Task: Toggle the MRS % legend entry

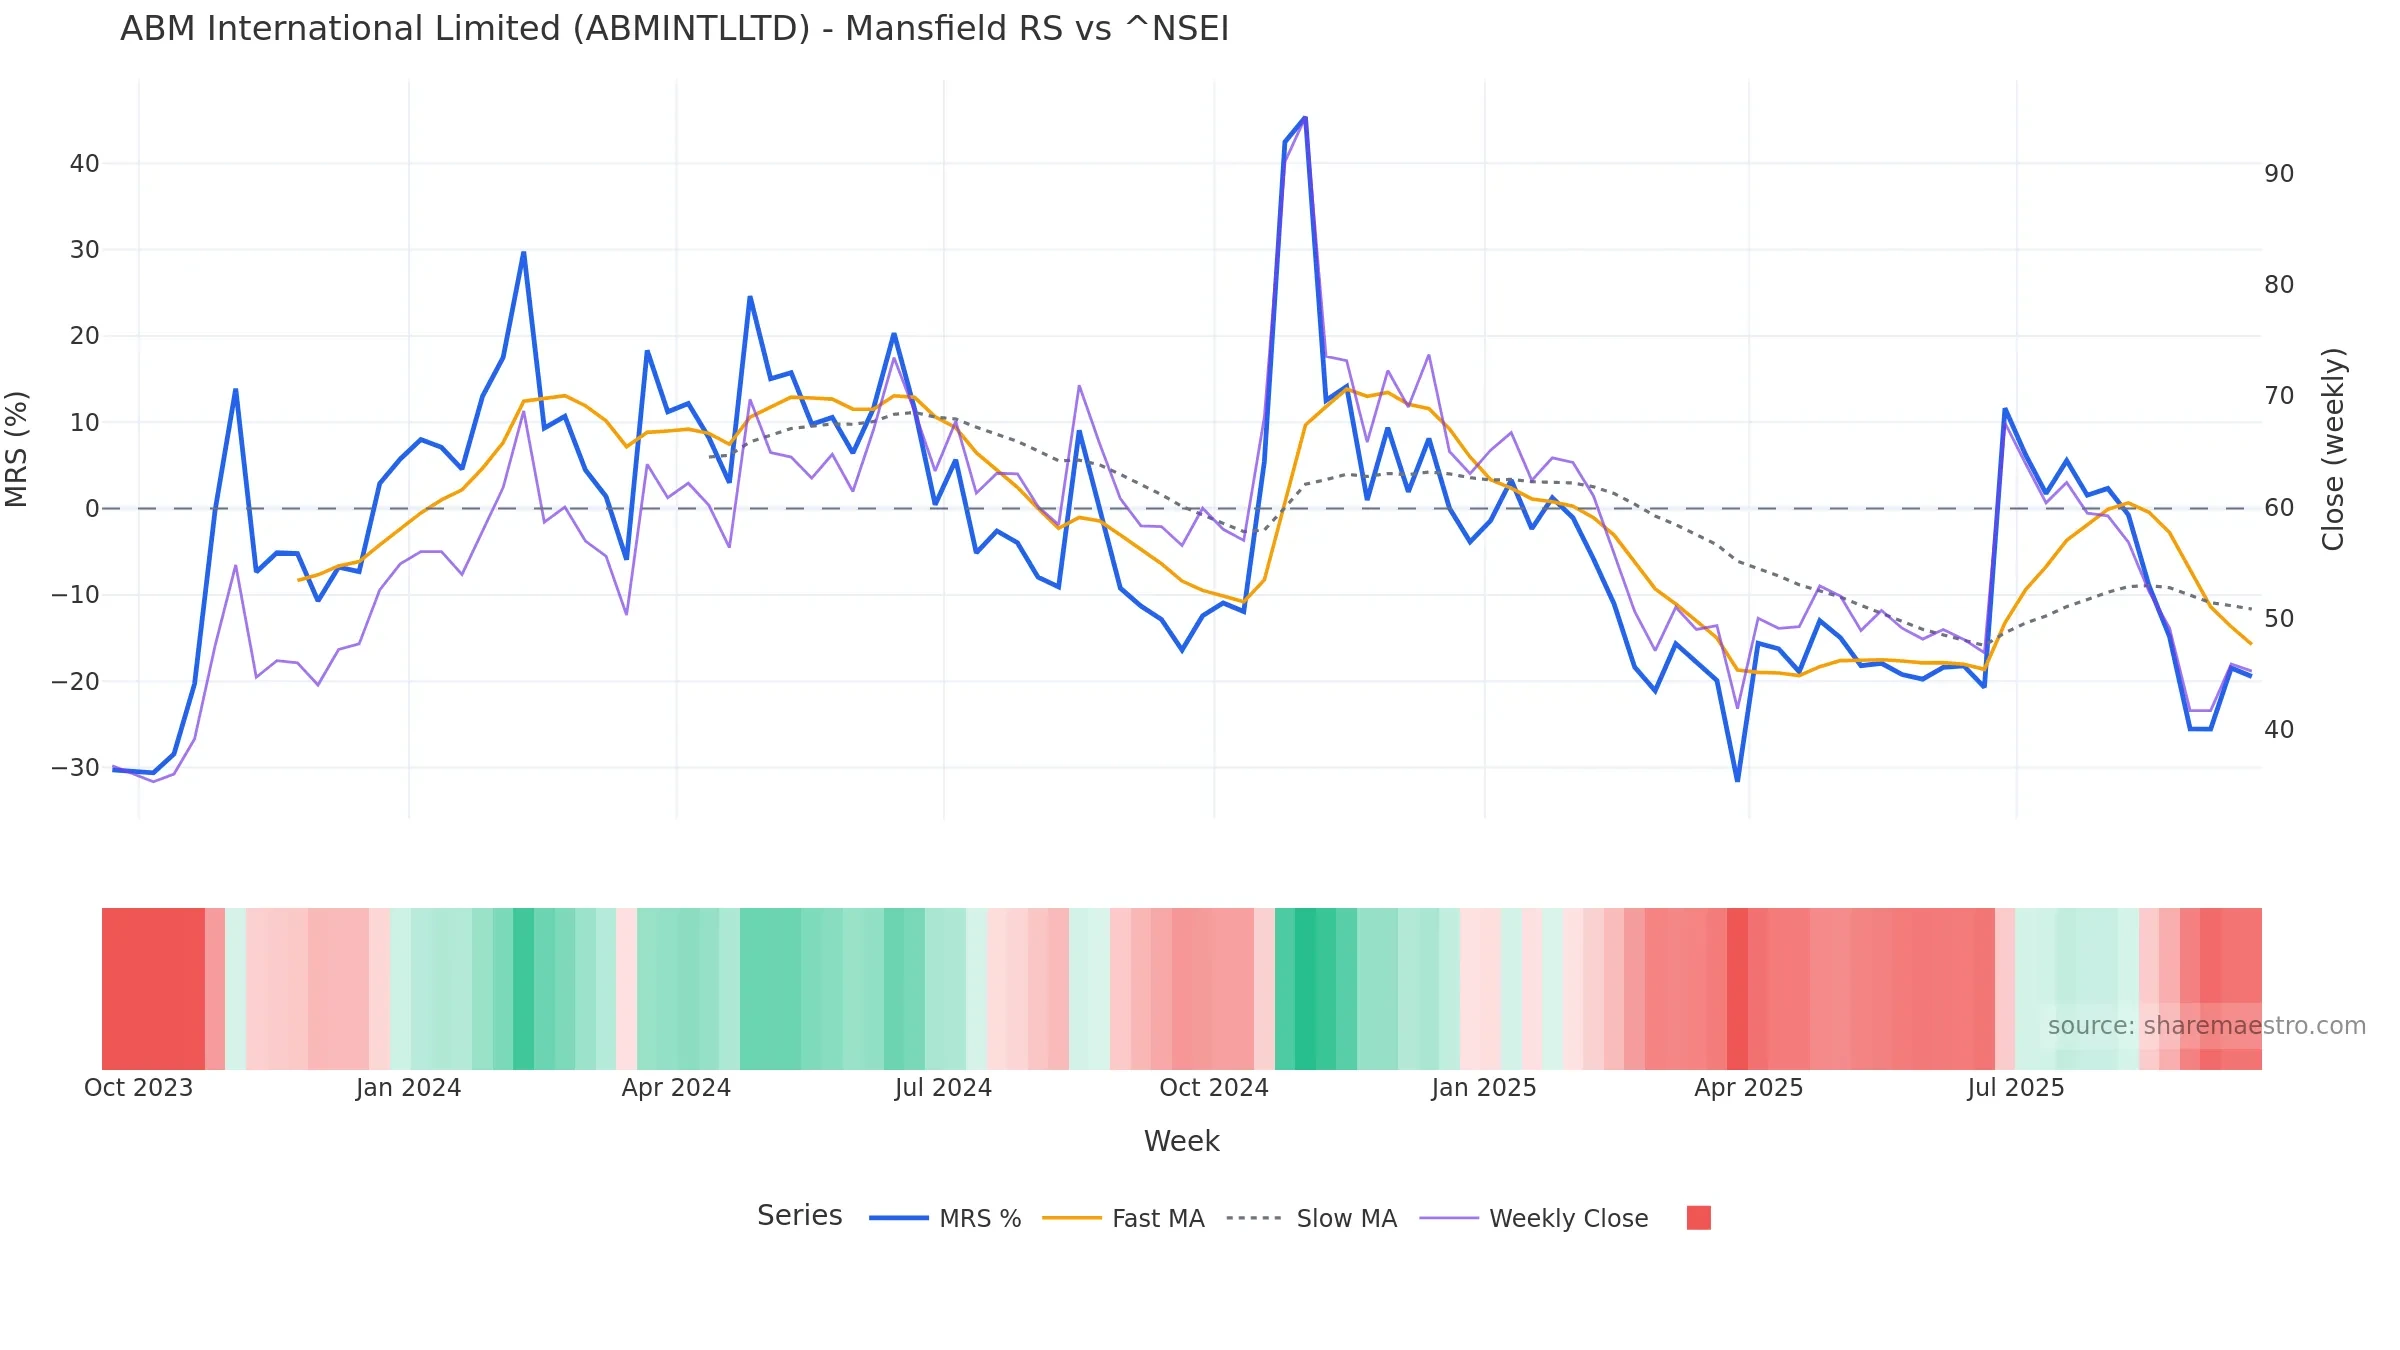Action: pyautogui.click(x=945, y=1218)
